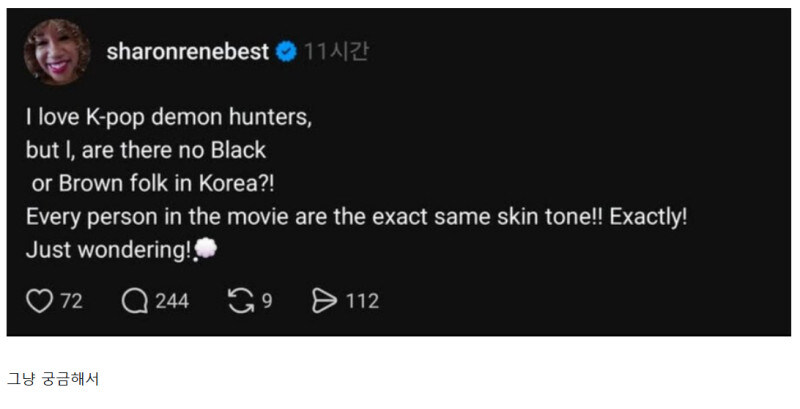Click the blue verified badge
Screen dimensions: 800x409
tap(286, 52)
